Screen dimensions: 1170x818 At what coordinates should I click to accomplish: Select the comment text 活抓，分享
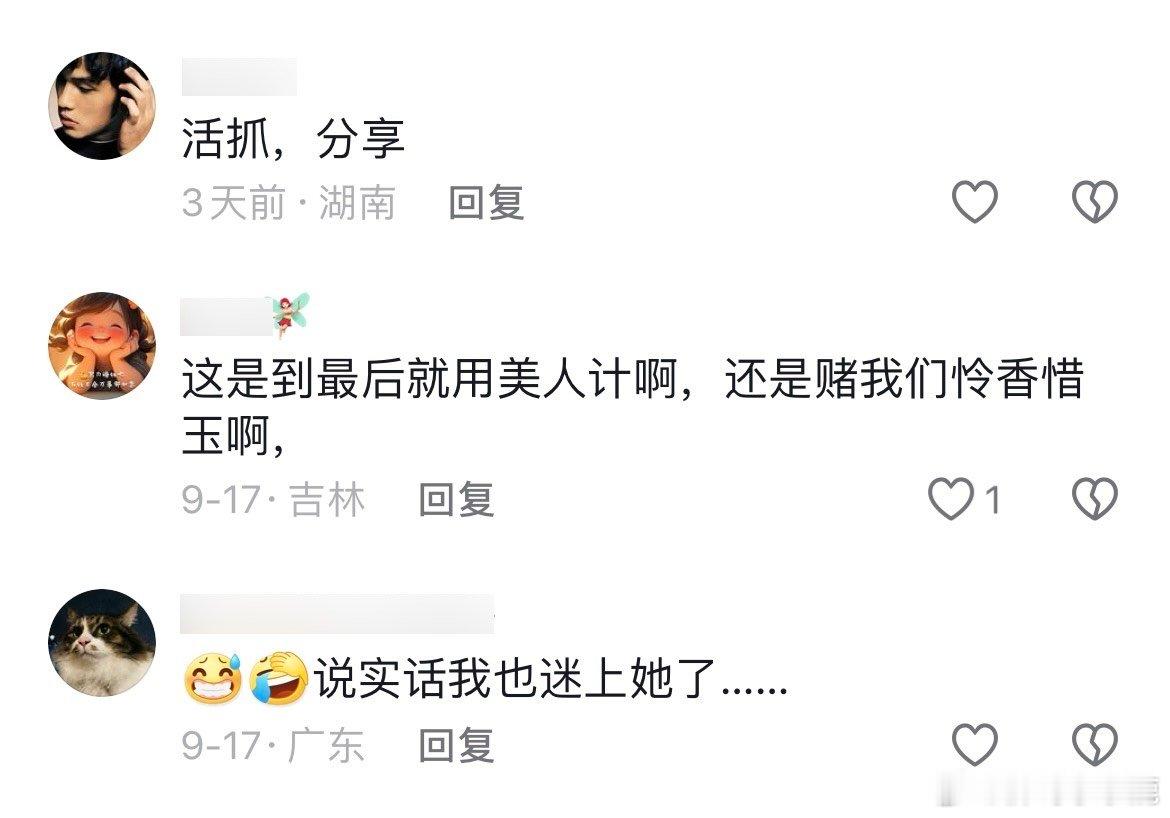[293, 140]
